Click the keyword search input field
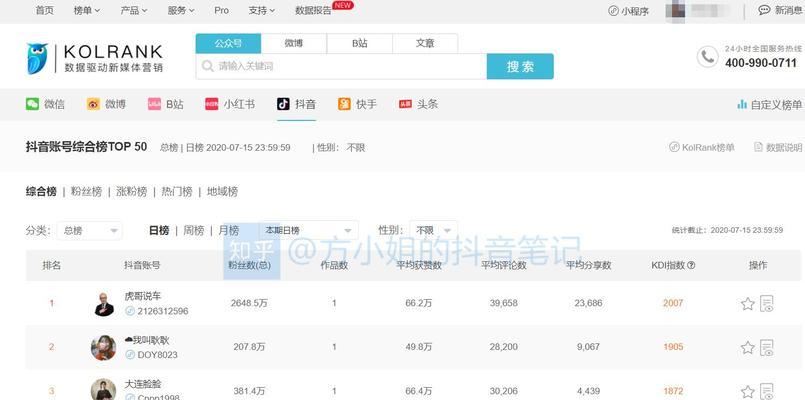Viewport: 805px width, 400px height. point(341,66)
